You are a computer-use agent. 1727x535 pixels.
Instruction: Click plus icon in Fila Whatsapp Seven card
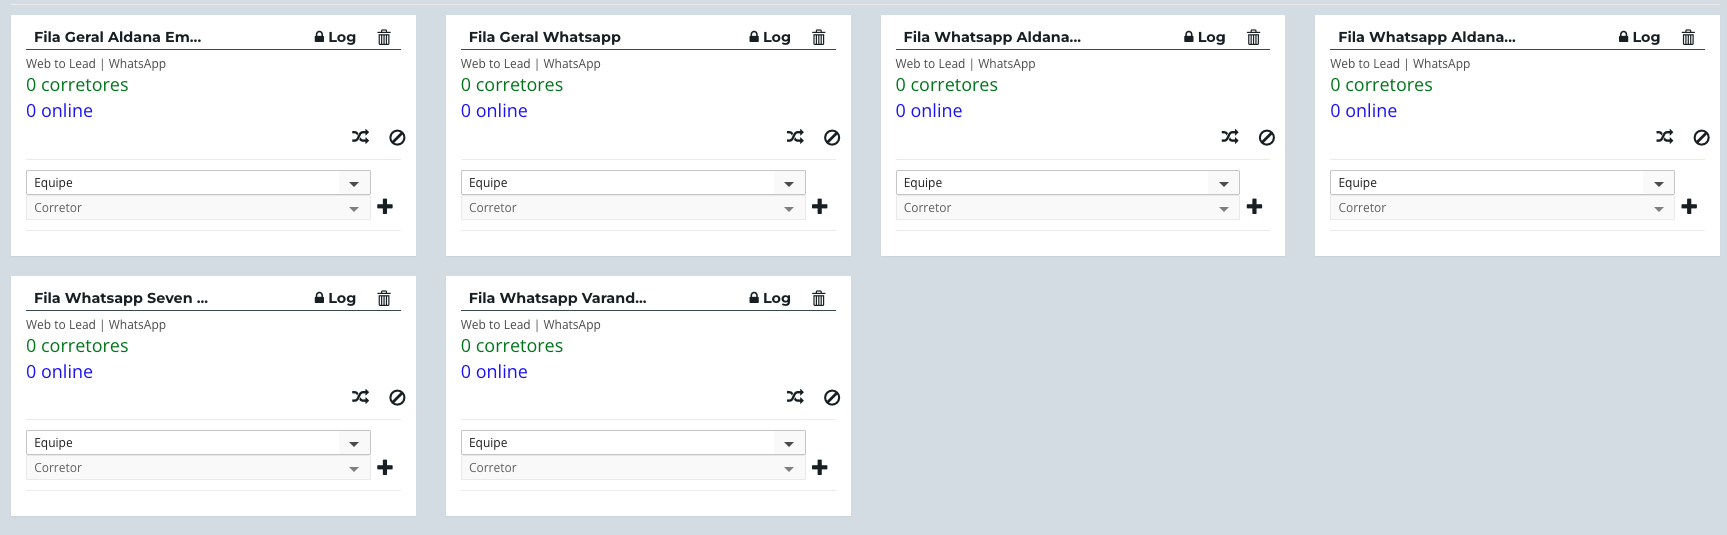385,467
